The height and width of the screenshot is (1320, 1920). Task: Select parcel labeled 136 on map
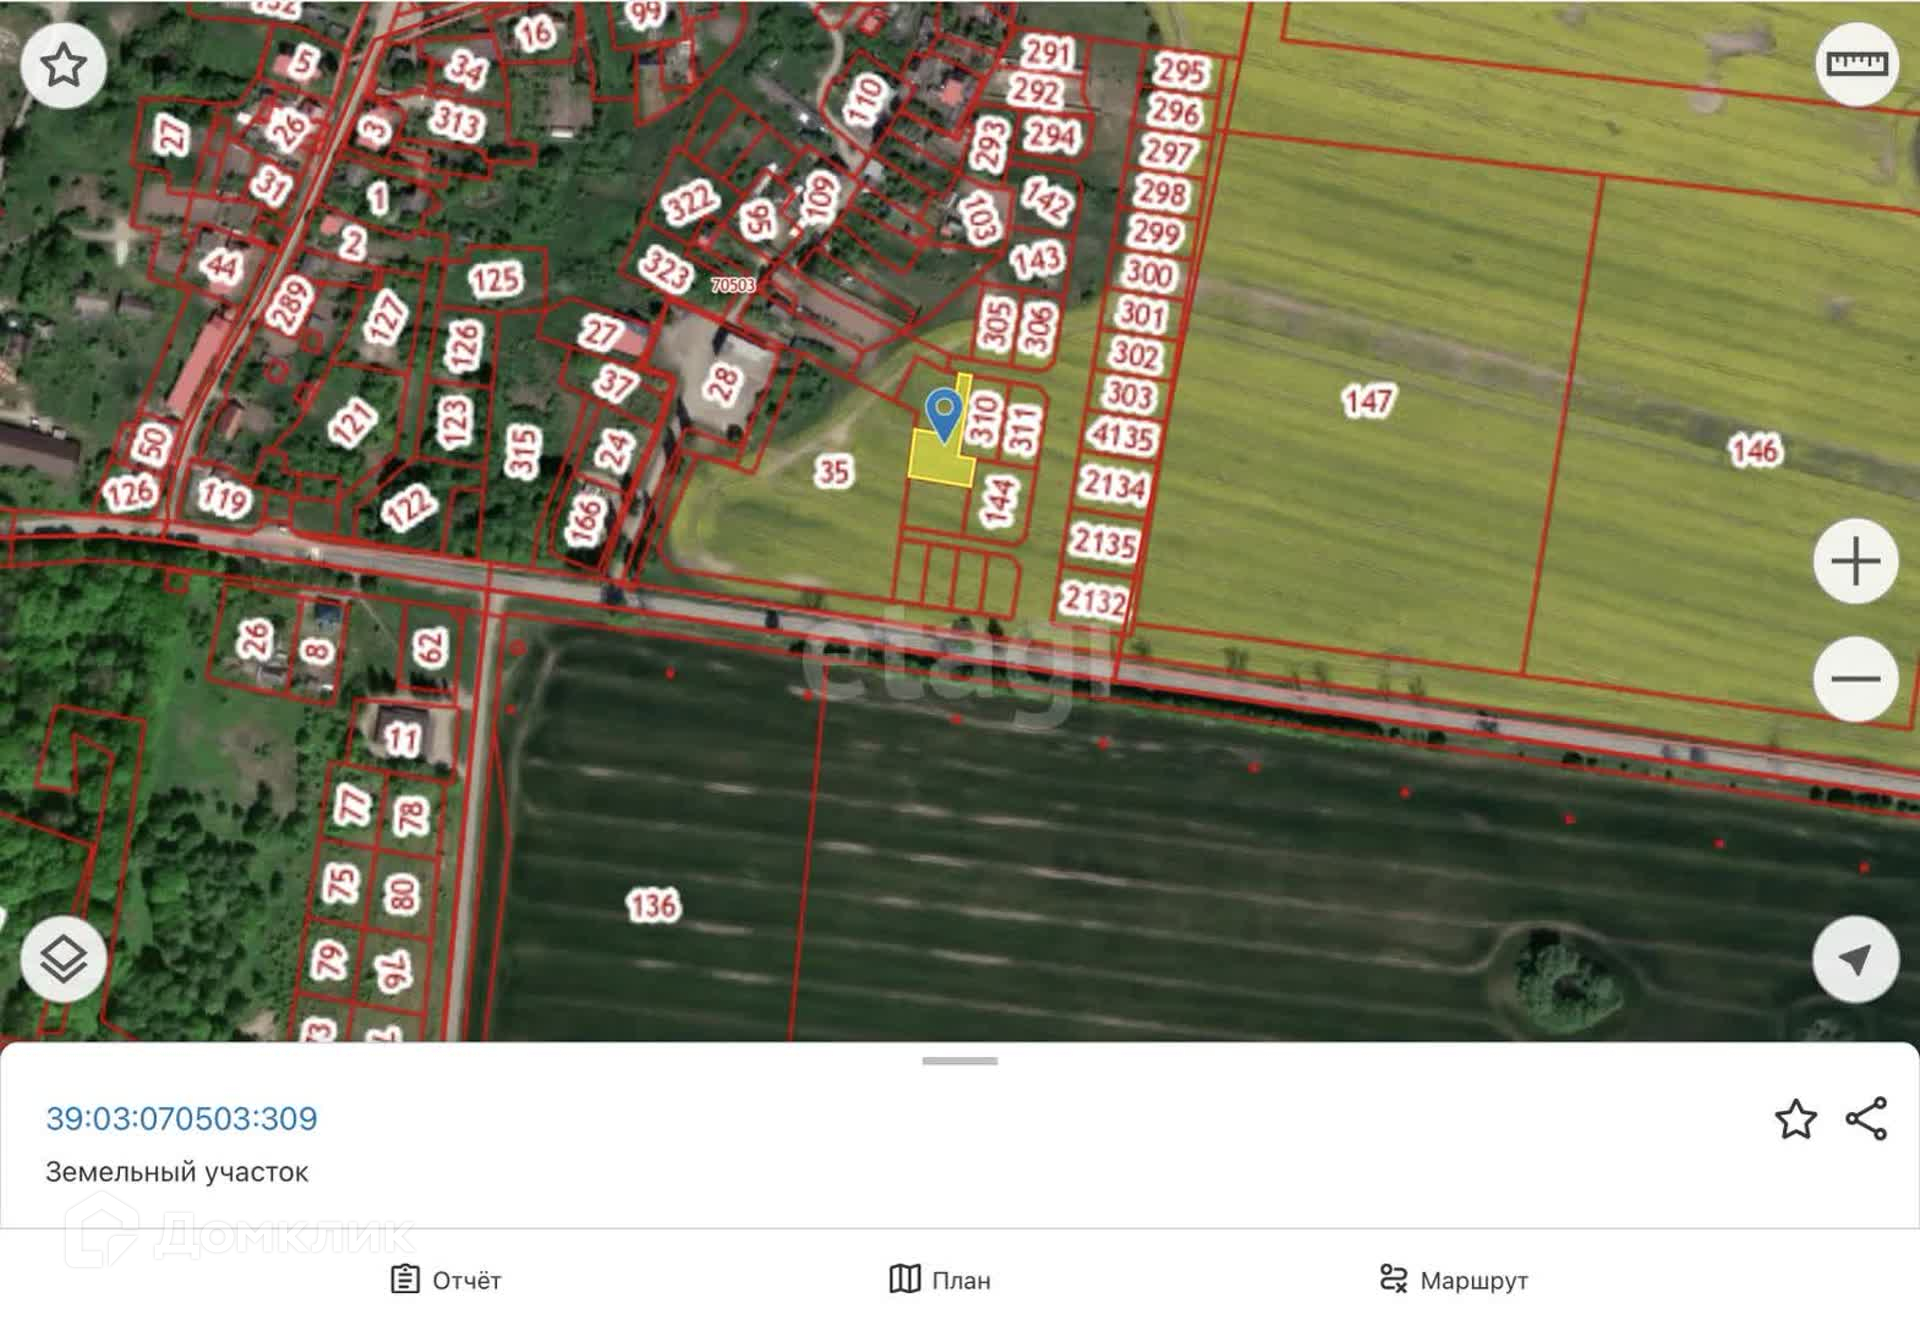coord(653,906)
